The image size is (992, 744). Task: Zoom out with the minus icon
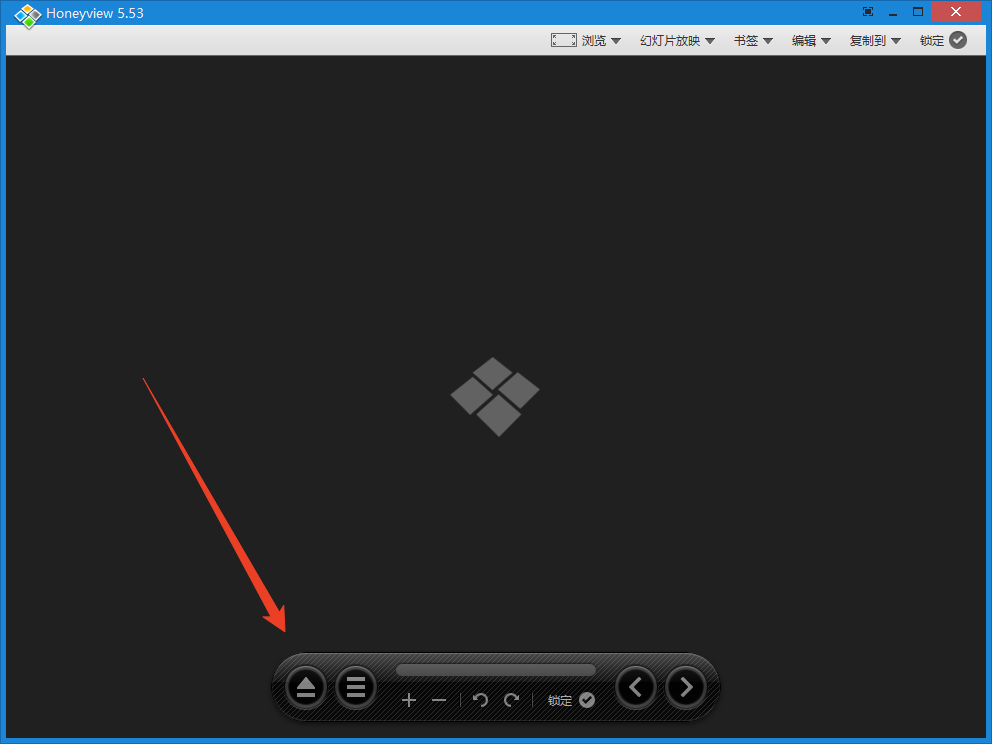coord(439,700)
